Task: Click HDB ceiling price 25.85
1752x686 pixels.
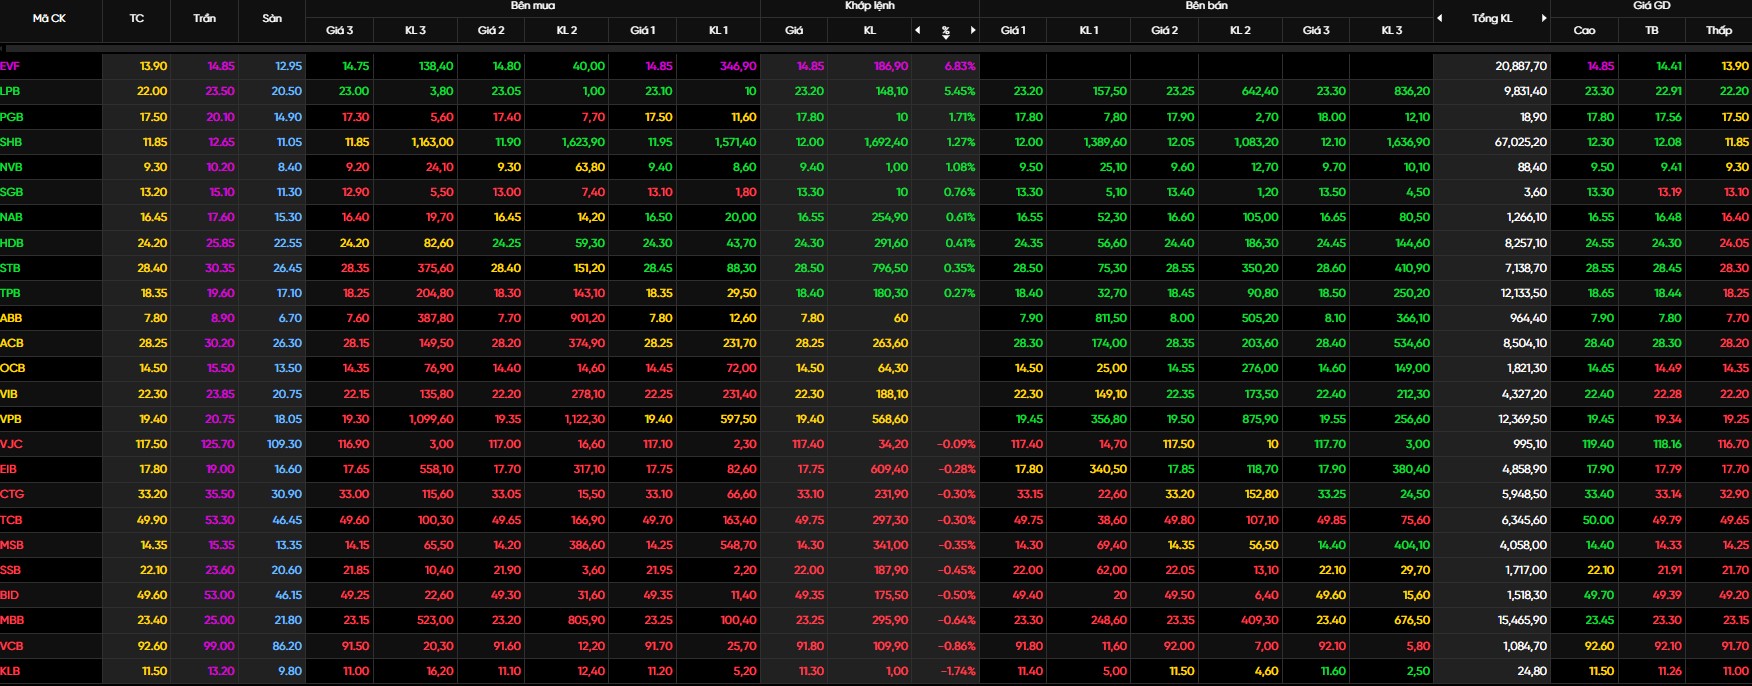Action: point(220,243)
